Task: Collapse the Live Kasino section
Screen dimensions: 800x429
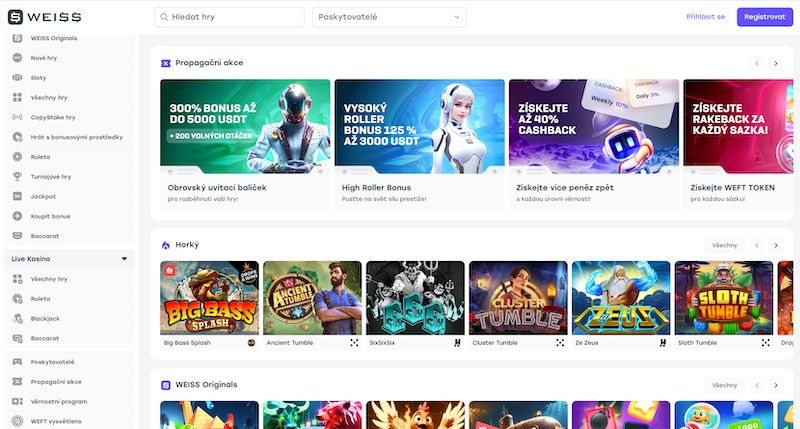Action: (x=124, y=259)
